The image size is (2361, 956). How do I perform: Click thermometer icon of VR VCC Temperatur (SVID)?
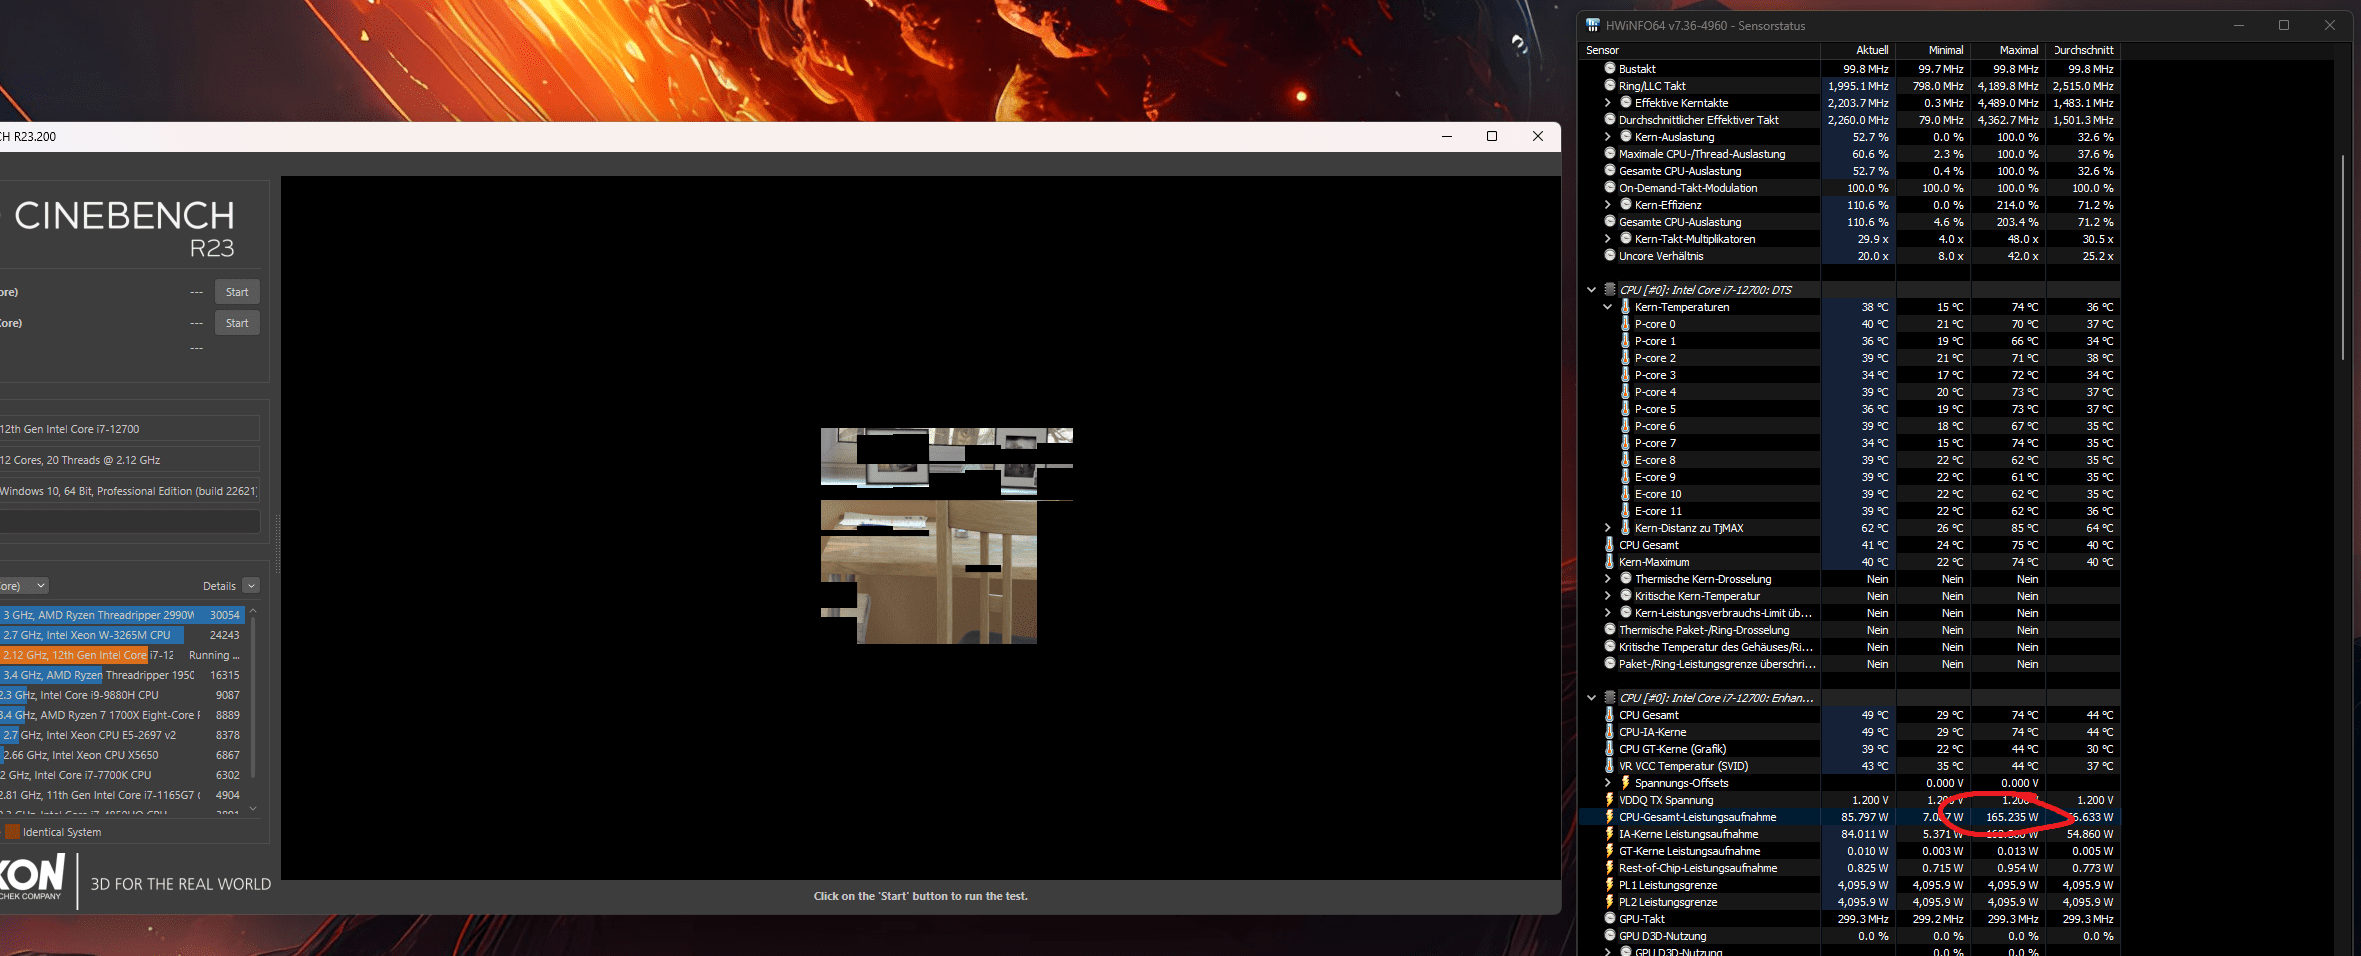(x=1609, y=765)
